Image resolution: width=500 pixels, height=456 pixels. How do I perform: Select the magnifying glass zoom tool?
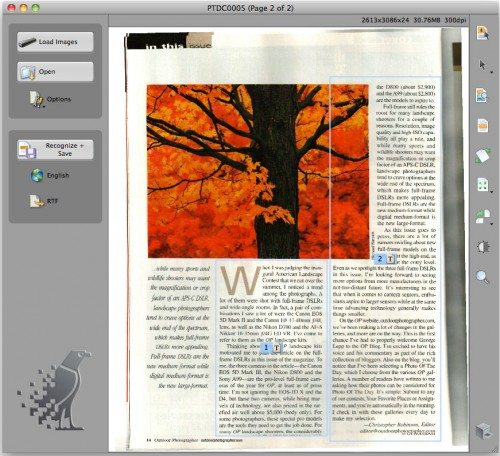tap(482, 277)
